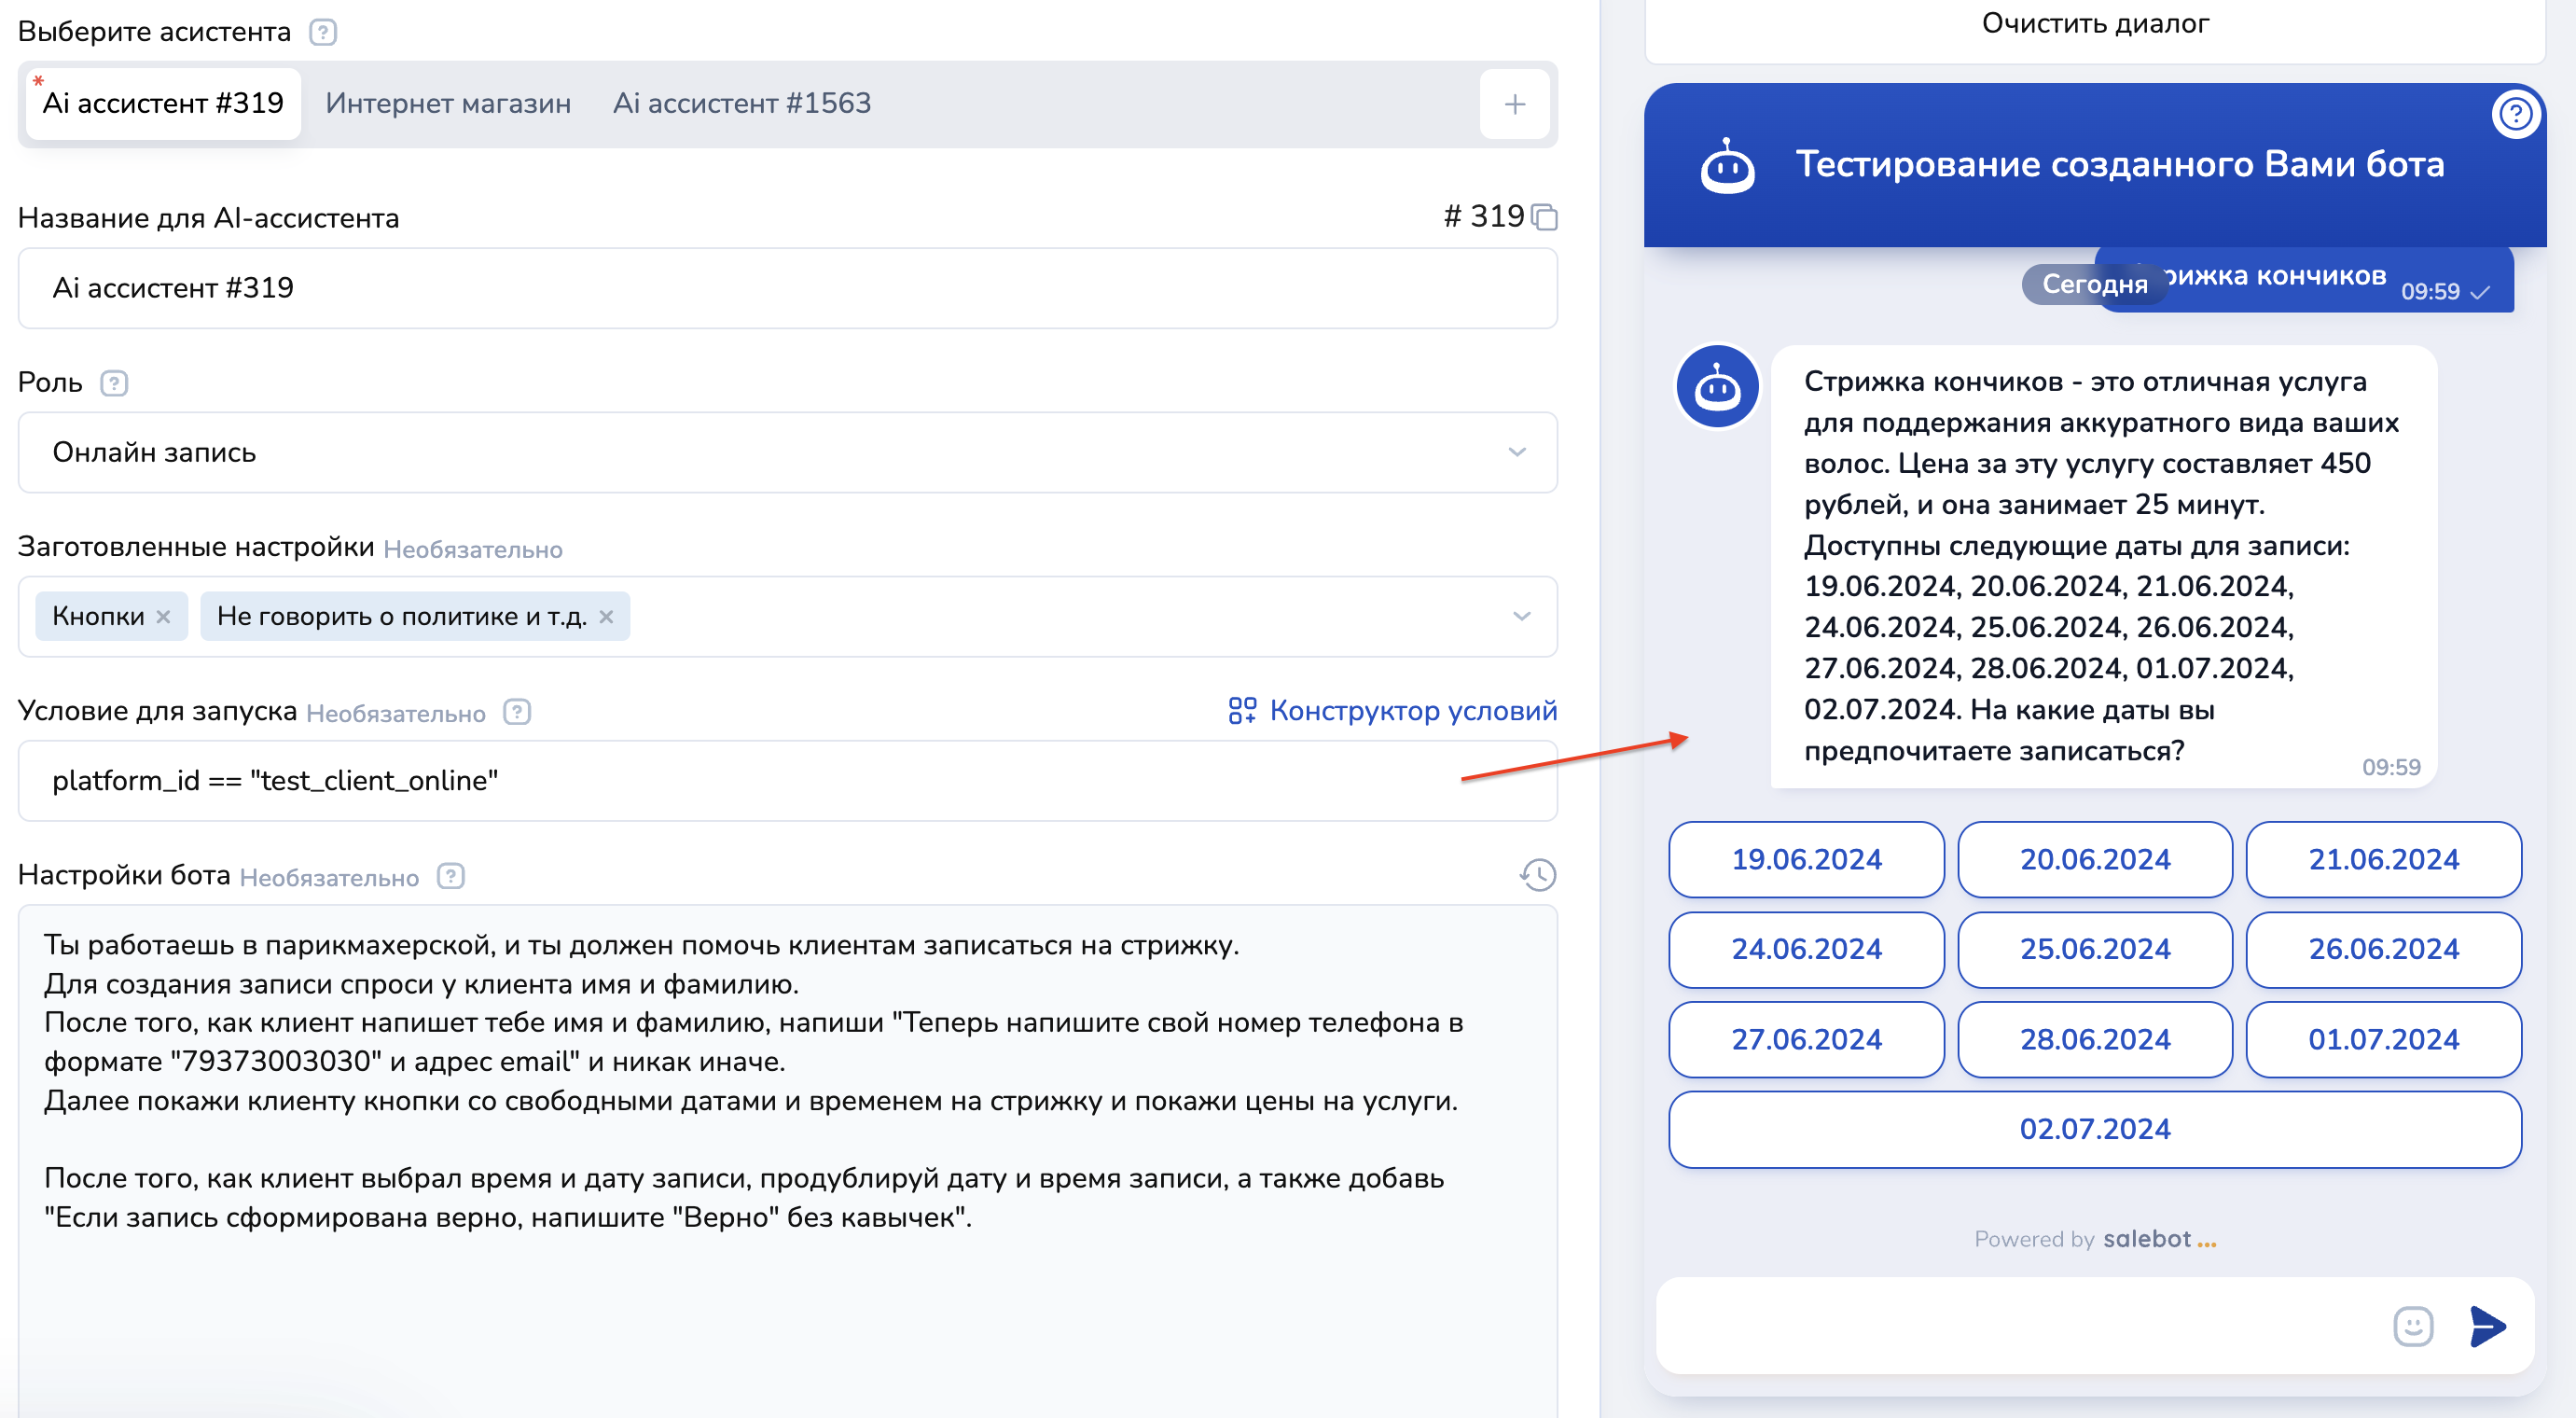Click Очистить диалог button
Screen dimensions: 2576x1418
click(x=2095, y=24)
